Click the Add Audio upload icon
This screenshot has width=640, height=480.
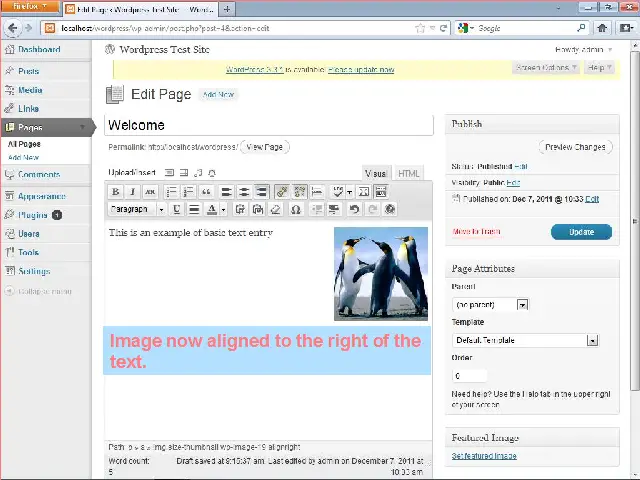(x=198, y=173)
